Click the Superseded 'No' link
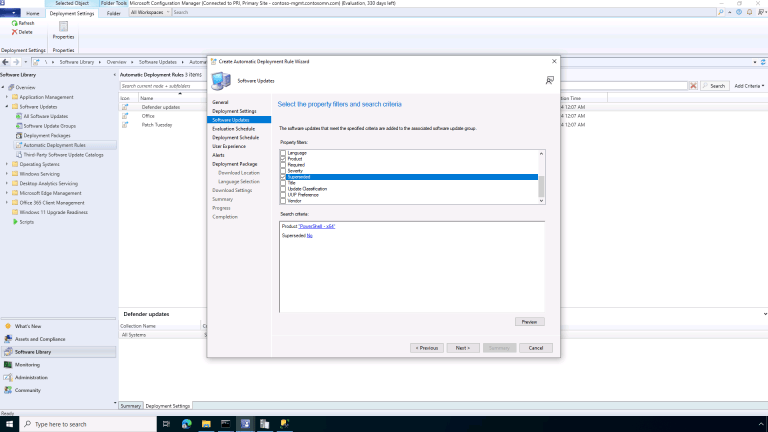768x432 pixels. (310, 236)
